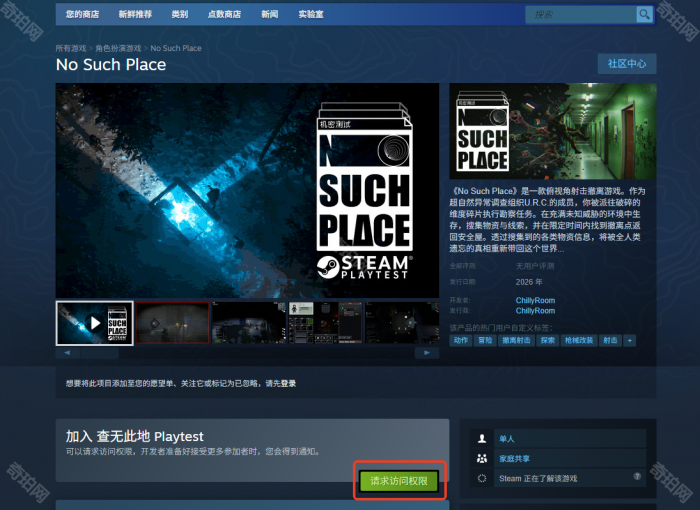Go to 点数商店 tab
700x510 pixels.
click(224, 14)
